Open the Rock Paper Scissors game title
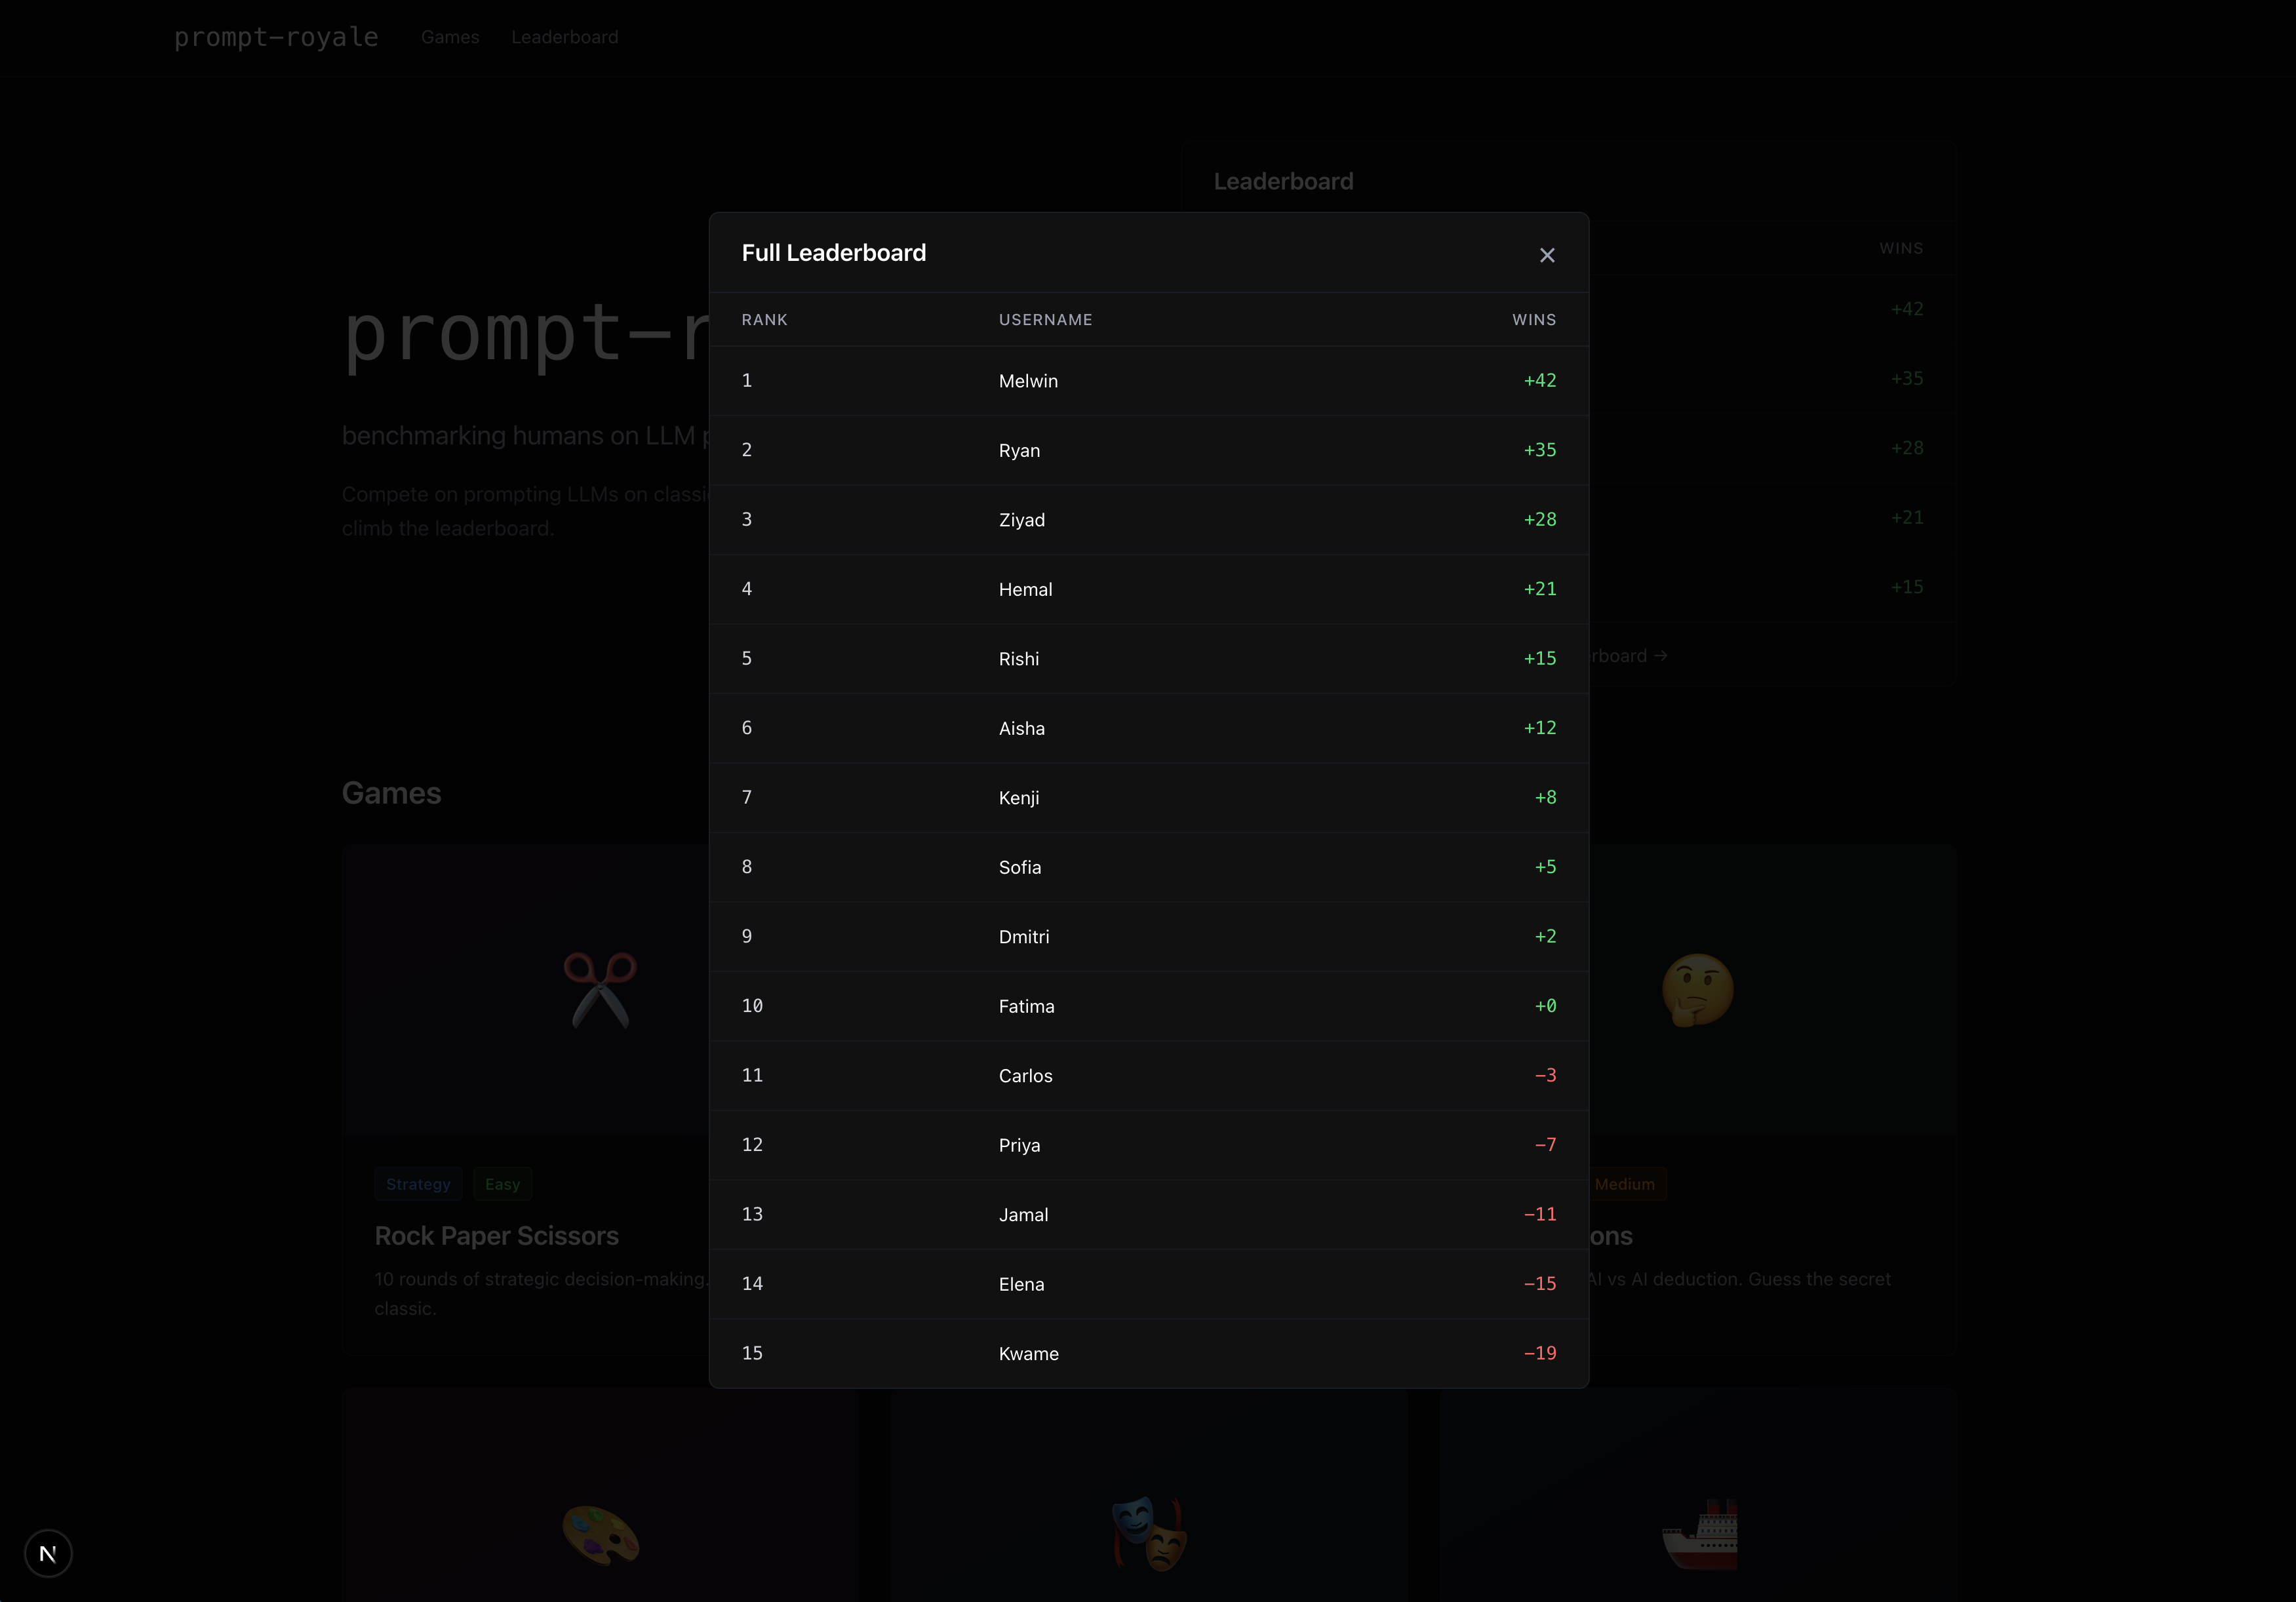The image size is (2296, 1602). click(496, 1236)
